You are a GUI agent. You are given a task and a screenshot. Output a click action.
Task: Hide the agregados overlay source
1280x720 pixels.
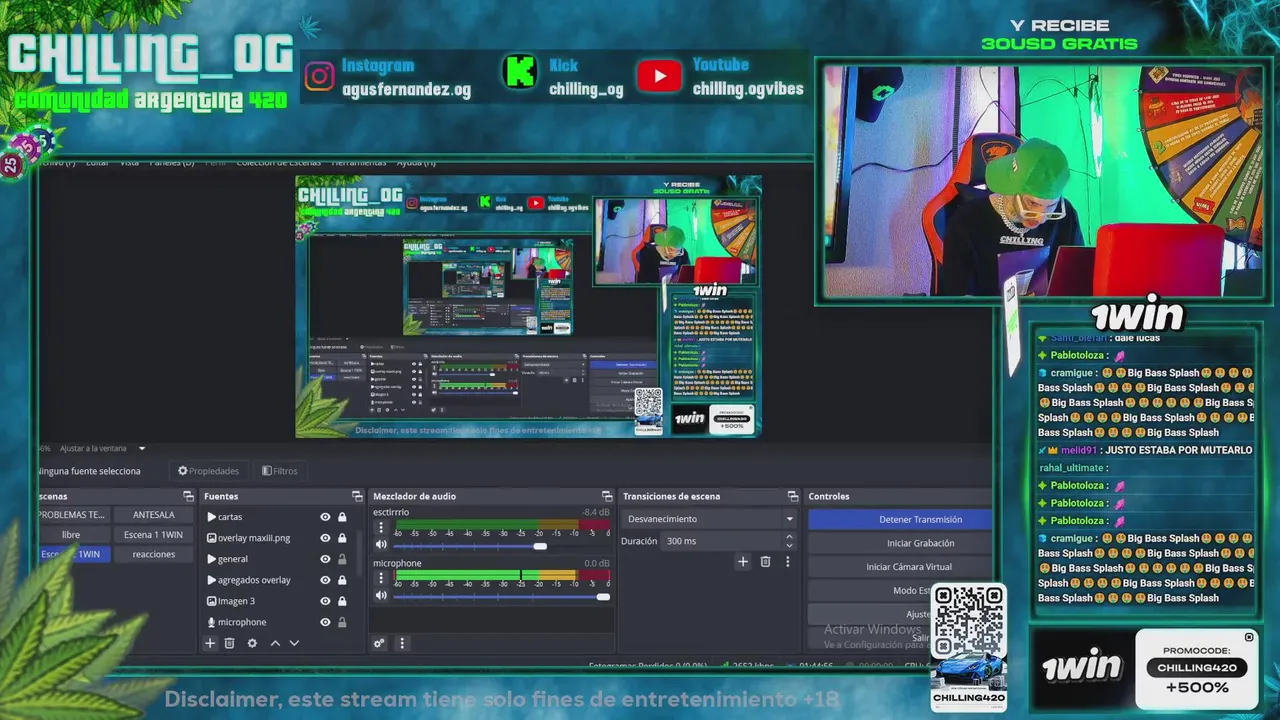point(325,580)
